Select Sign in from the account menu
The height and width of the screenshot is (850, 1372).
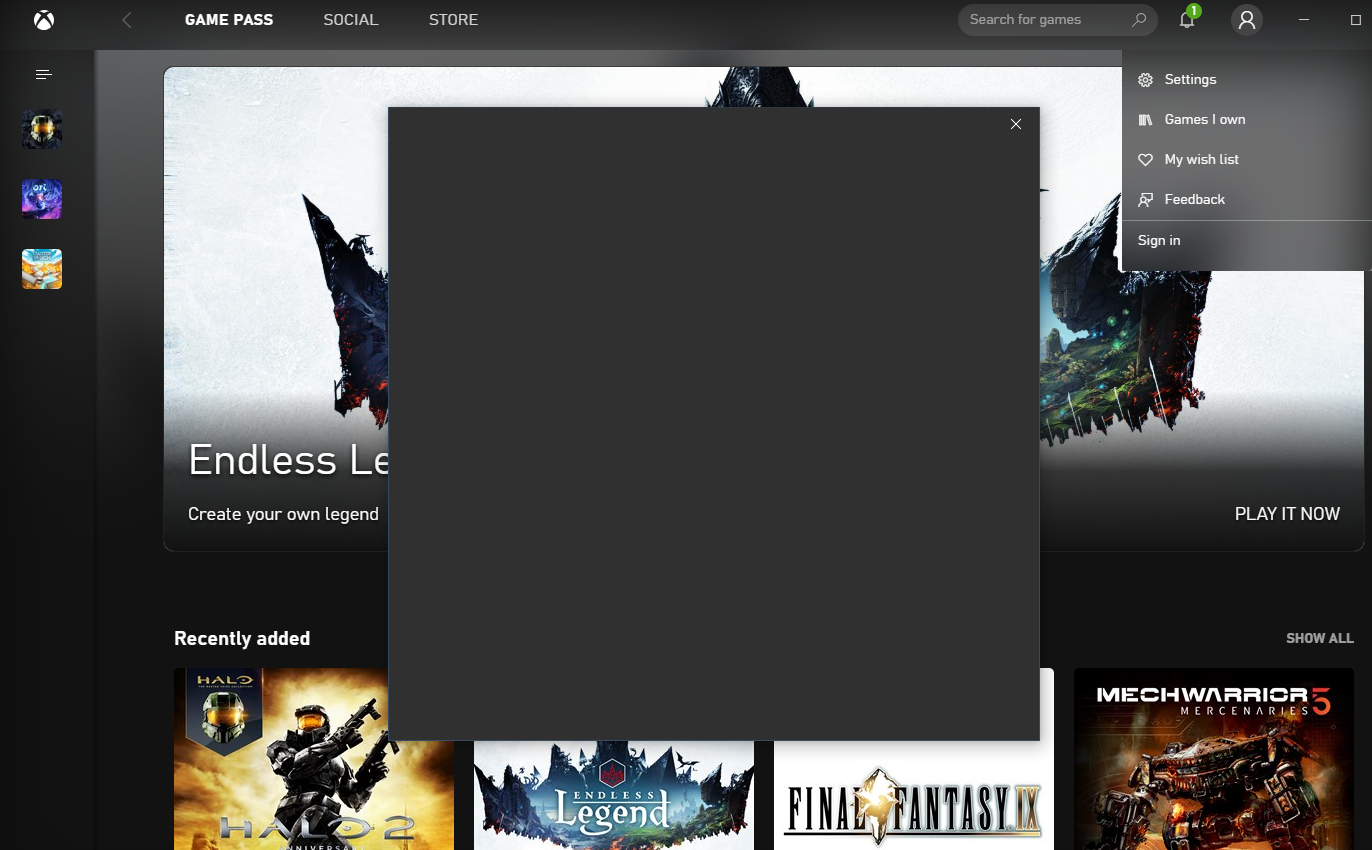click(x=1158, y=240)
